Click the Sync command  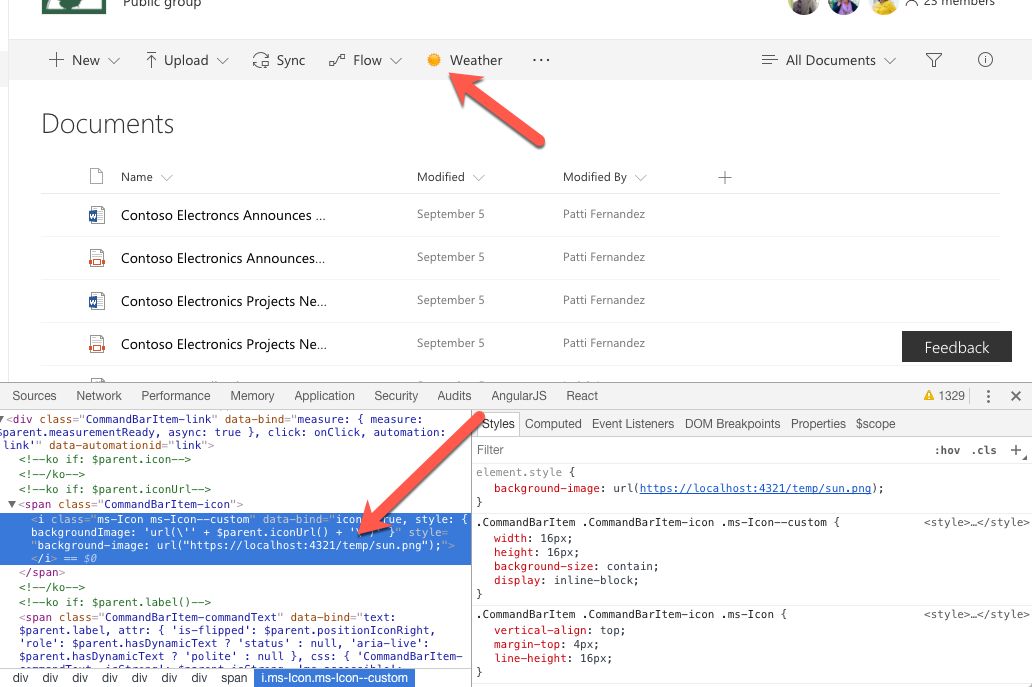coord(278,60)
